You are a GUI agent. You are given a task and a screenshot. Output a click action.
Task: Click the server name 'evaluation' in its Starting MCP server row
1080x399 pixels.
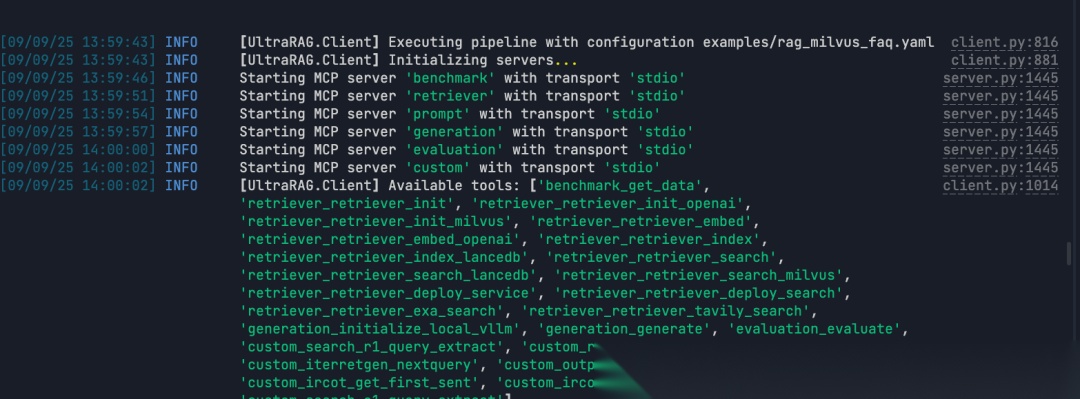click(455, 150)
